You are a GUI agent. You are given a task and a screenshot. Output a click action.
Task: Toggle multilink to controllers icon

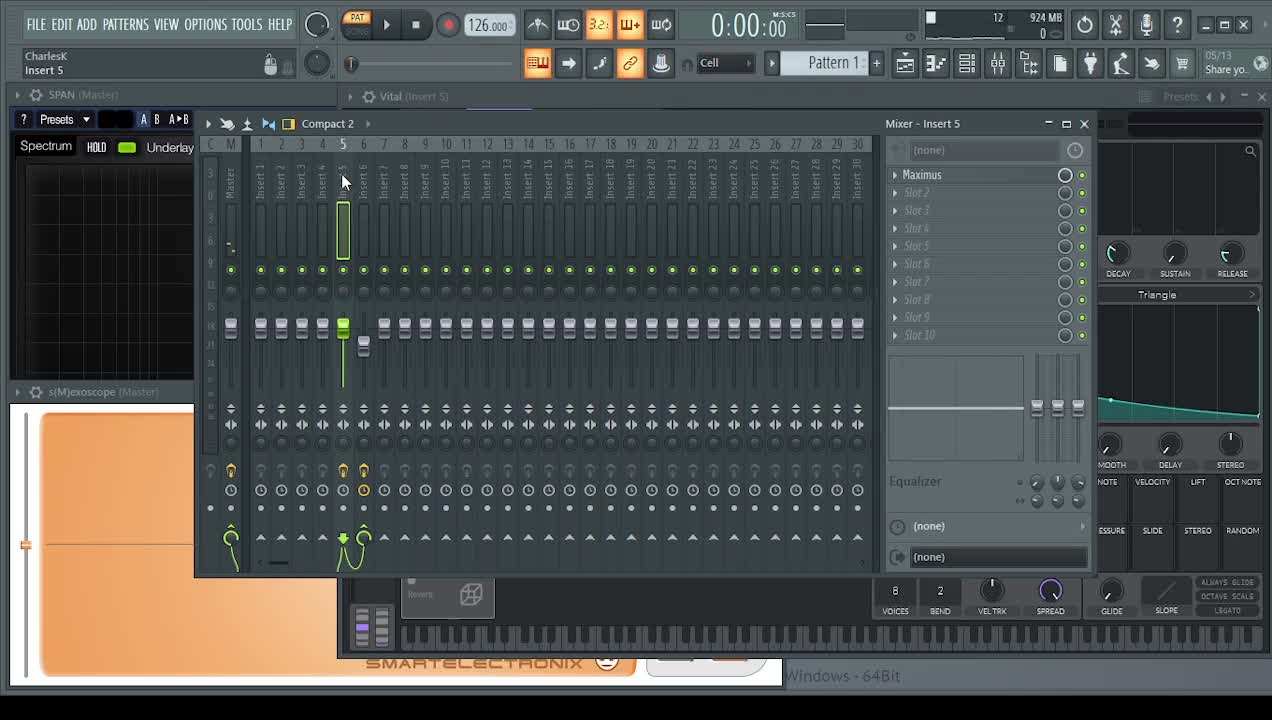click(630, 64)
